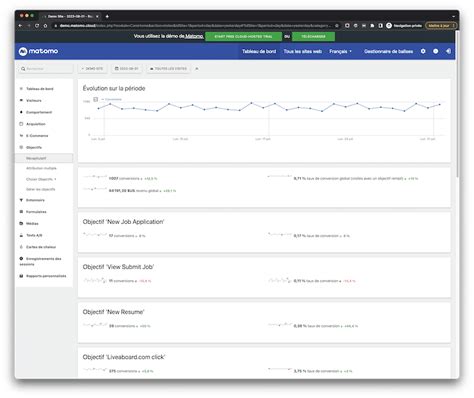
Task: Open Tableau de bord in top menu
Action: pyautogui.click(x=259, y=51)
